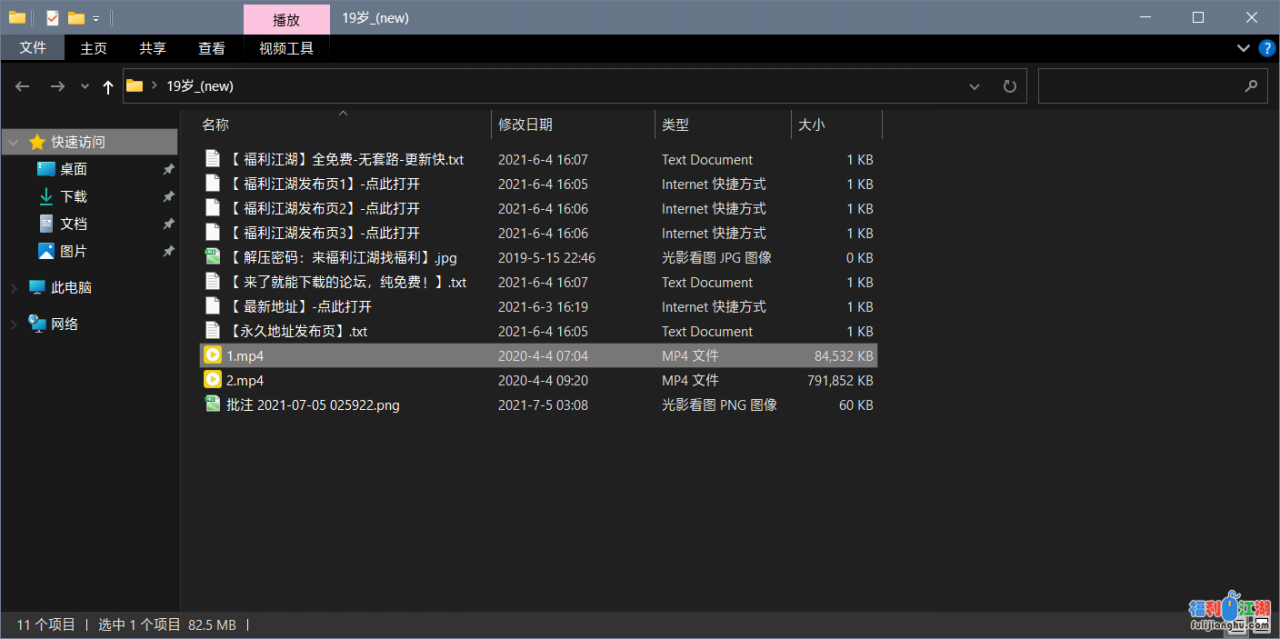
Task: Open Properties via the quick access toolbar icon
Action: pyautogui.click(x=52, y=17)
